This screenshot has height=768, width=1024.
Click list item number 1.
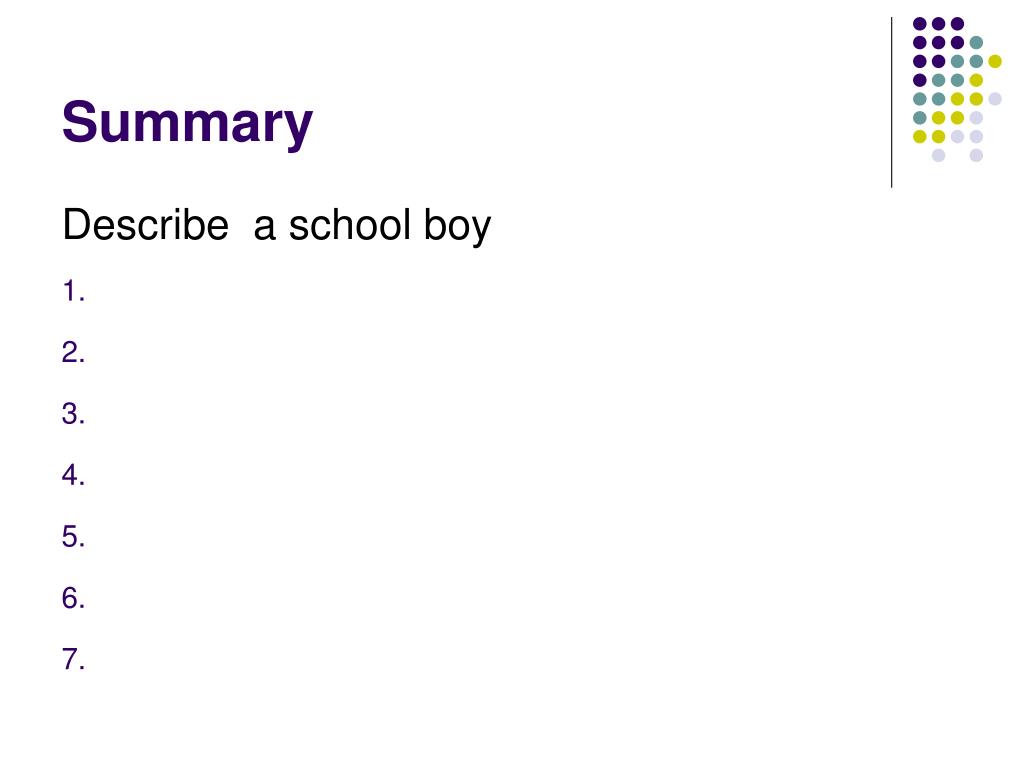73,291
